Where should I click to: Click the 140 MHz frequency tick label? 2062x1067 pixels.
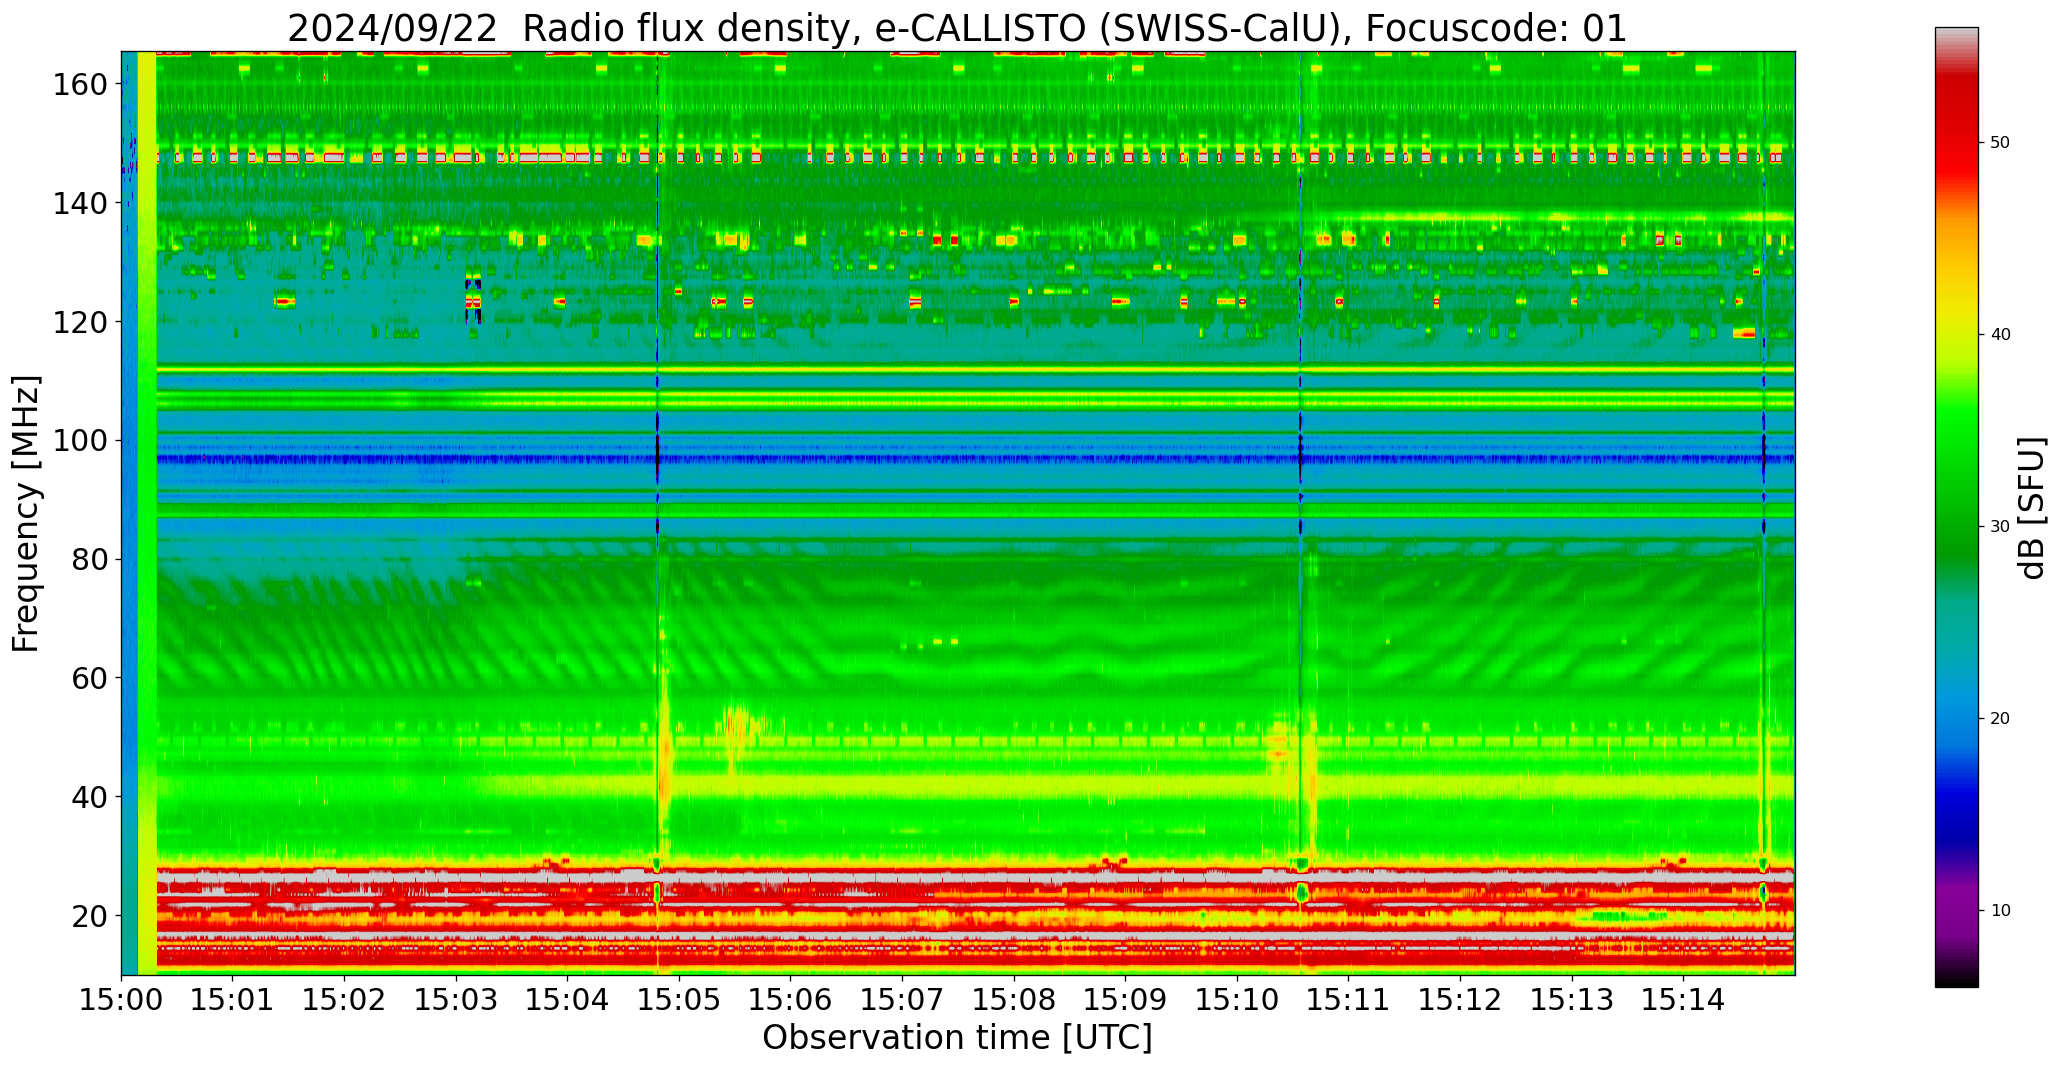click(80, 203)
